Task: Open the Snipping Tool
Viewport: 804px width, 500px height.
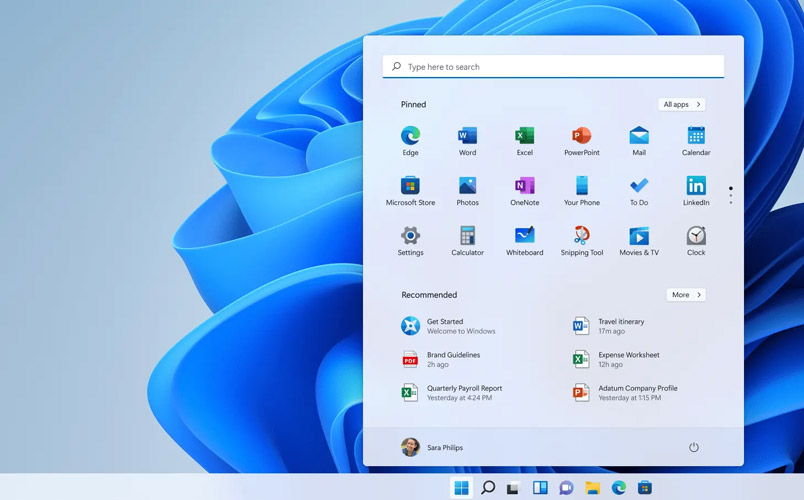Action: pos(581,237)
